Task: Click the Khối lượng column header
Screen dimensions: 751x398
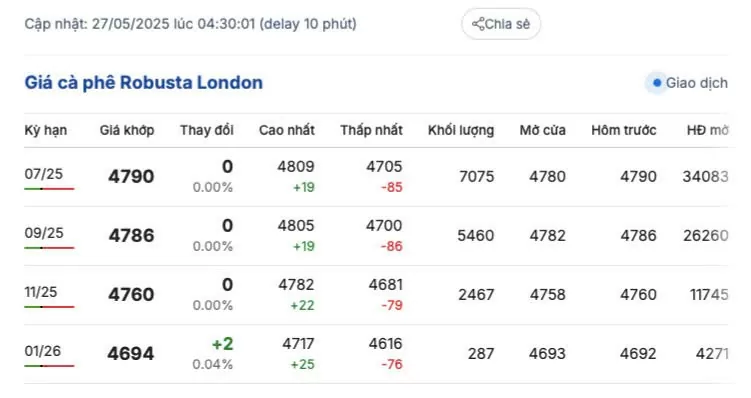Action: [461, 130]
